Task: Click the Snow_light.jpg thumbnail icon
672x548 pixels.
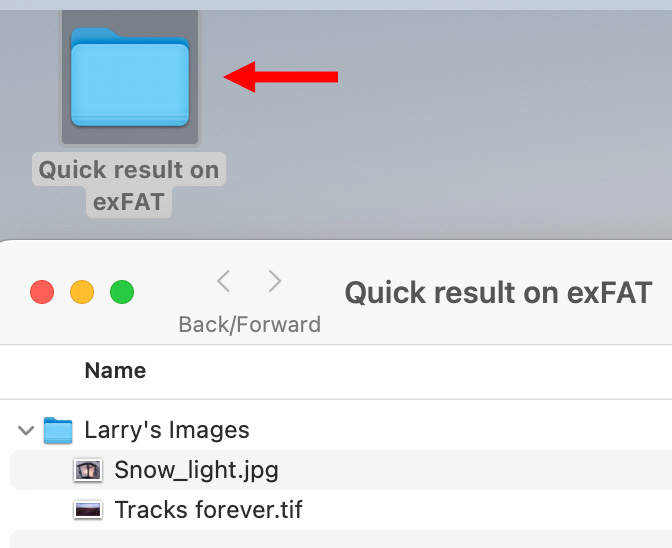Action: [88, 470]
